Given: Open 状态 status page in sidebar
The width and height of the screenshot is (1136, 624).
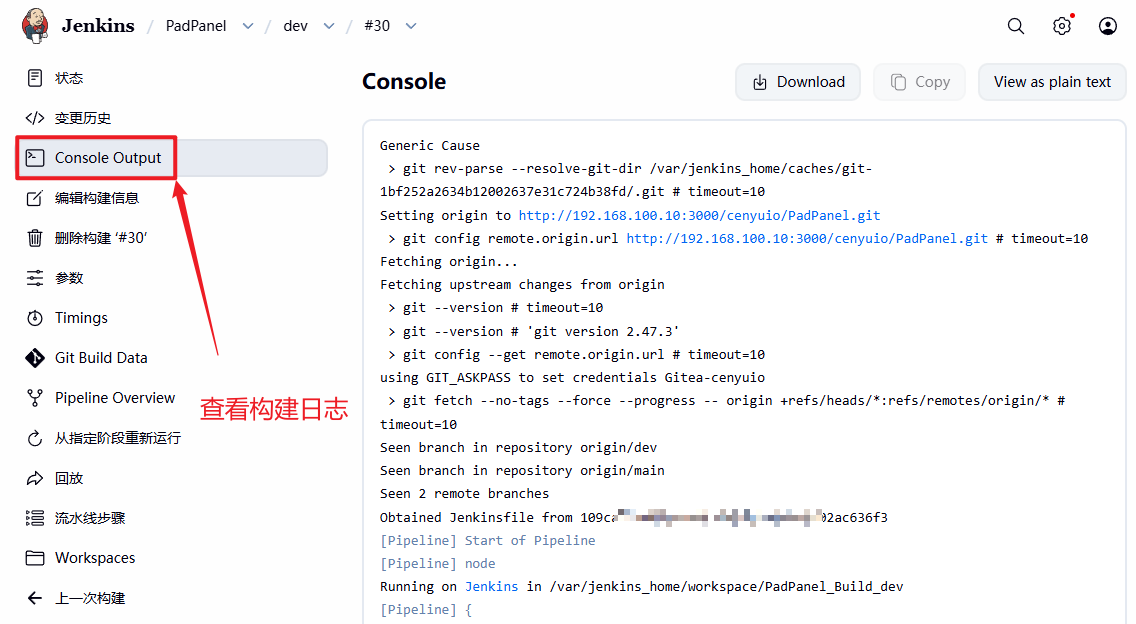Looking at the screenshot, I should [x=69, y=78].
